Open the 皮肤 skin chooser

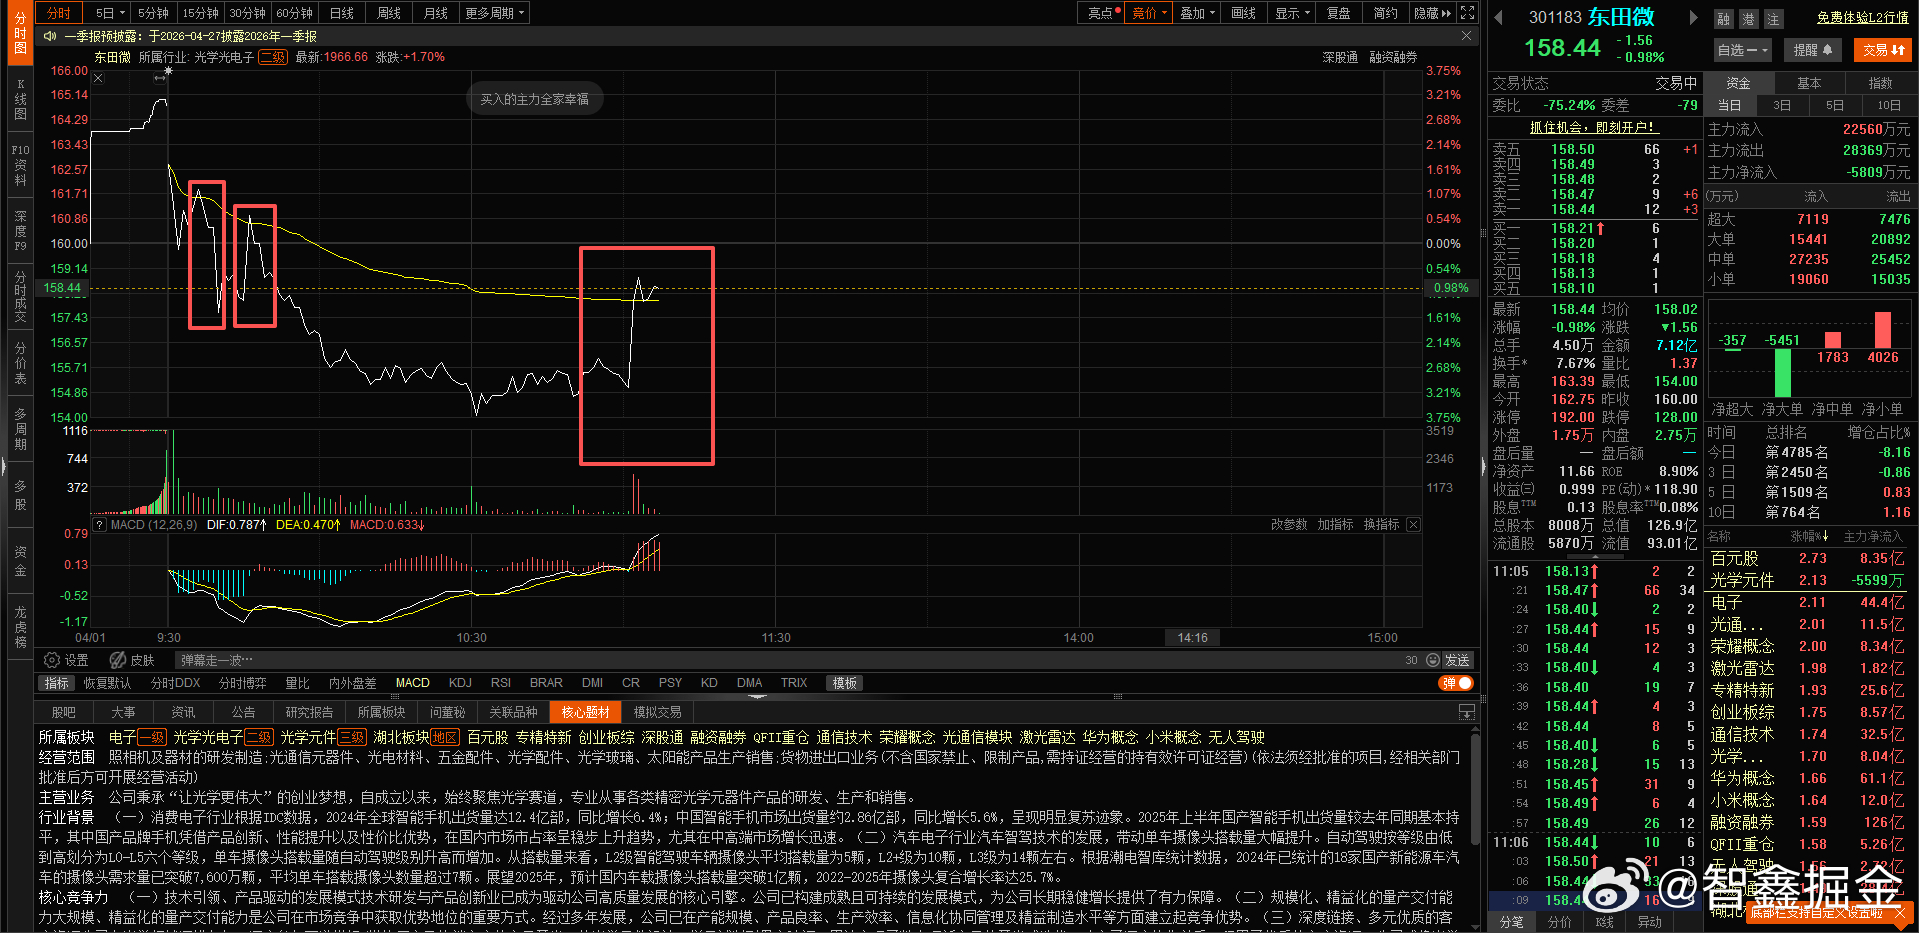coord(132,660)
